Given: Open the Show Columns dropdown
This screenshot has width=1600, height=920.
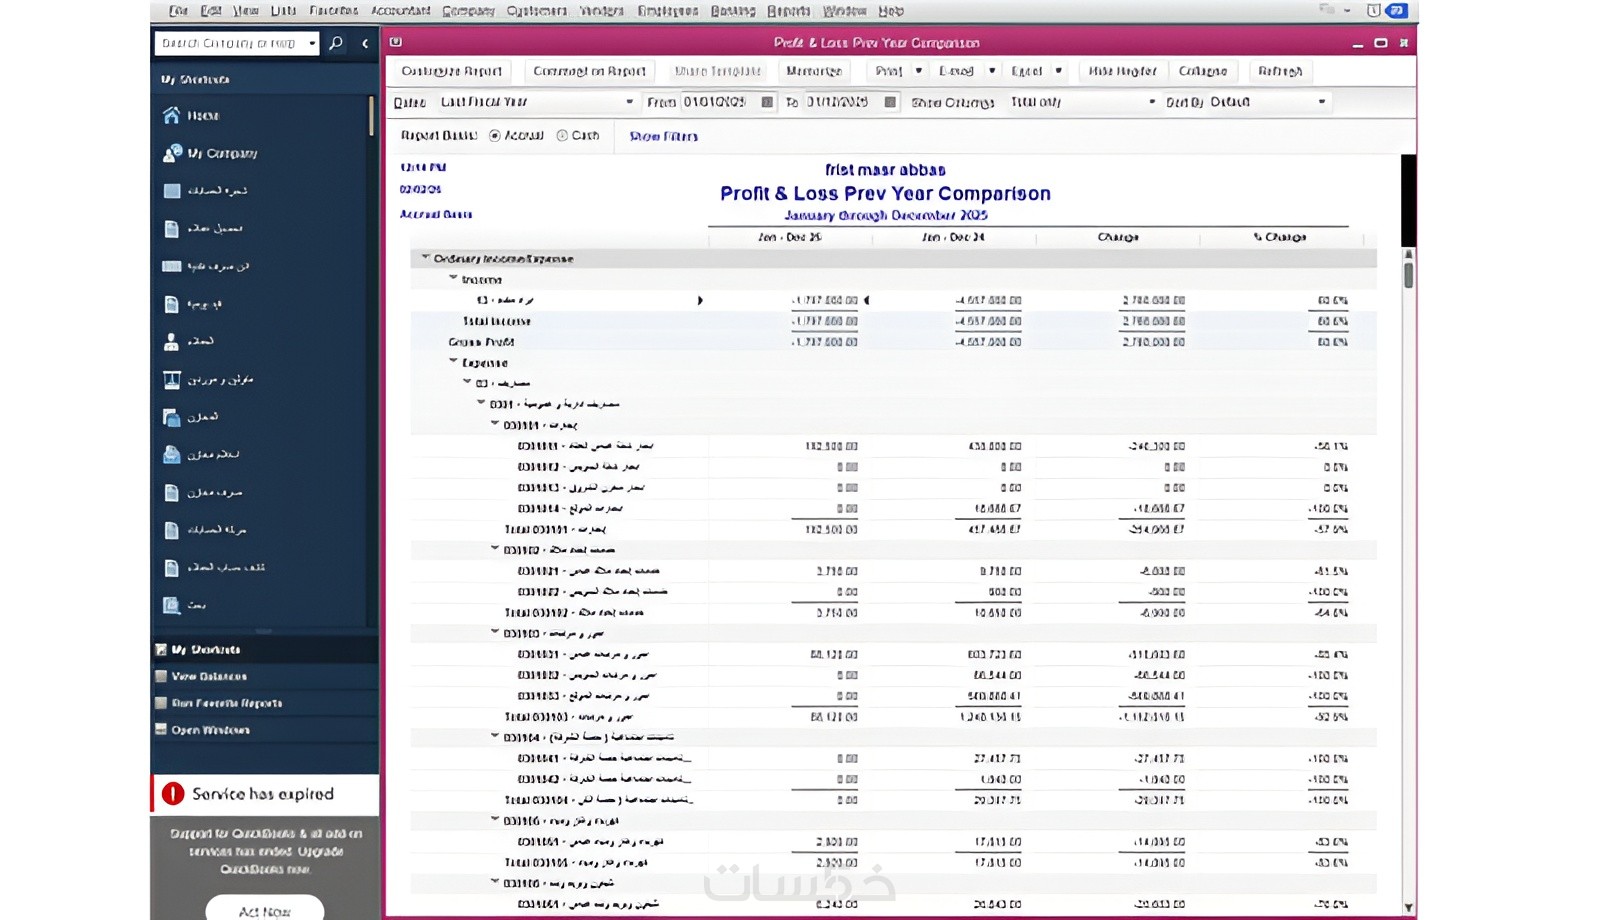Looking at the screenshot, I should click(1152, 102).
